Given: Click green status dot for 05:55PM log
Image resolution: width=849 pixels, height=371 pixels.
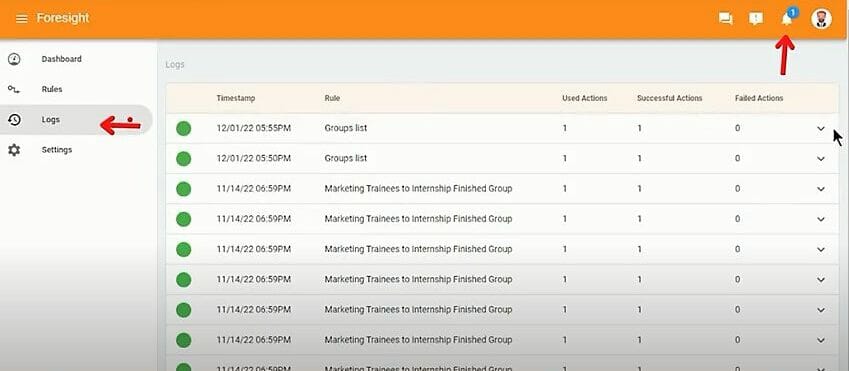Looking at the screenshot, I should click(x=184, y=128).
